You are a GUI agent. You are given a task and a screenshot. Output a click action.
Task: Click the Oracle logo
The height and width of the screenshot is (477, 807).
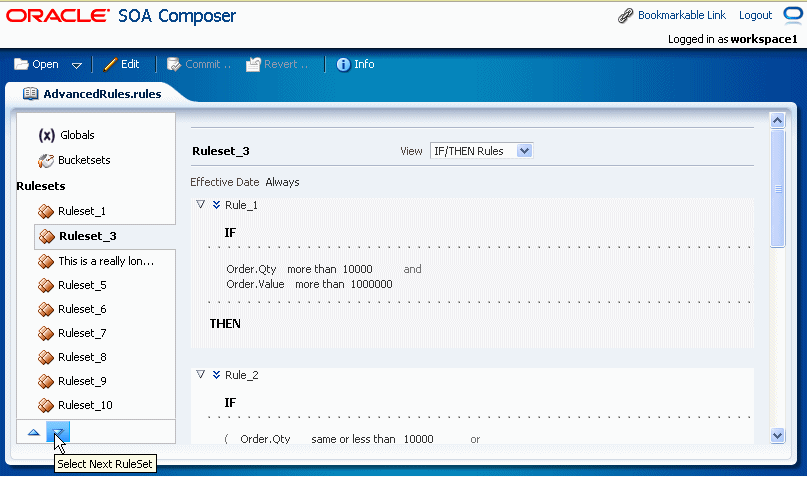[x=58, y=15]
